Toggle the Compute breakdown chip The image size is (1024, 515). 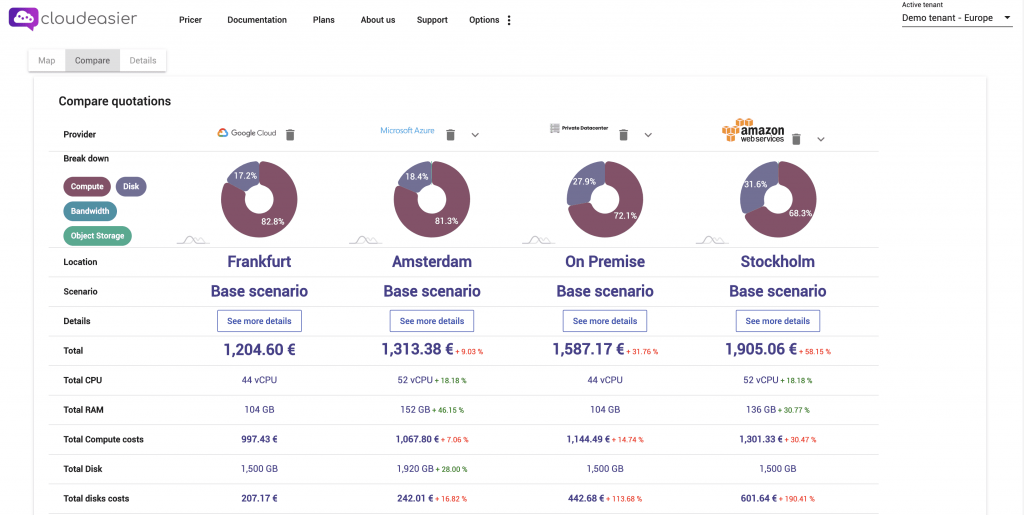click(87, 187)
